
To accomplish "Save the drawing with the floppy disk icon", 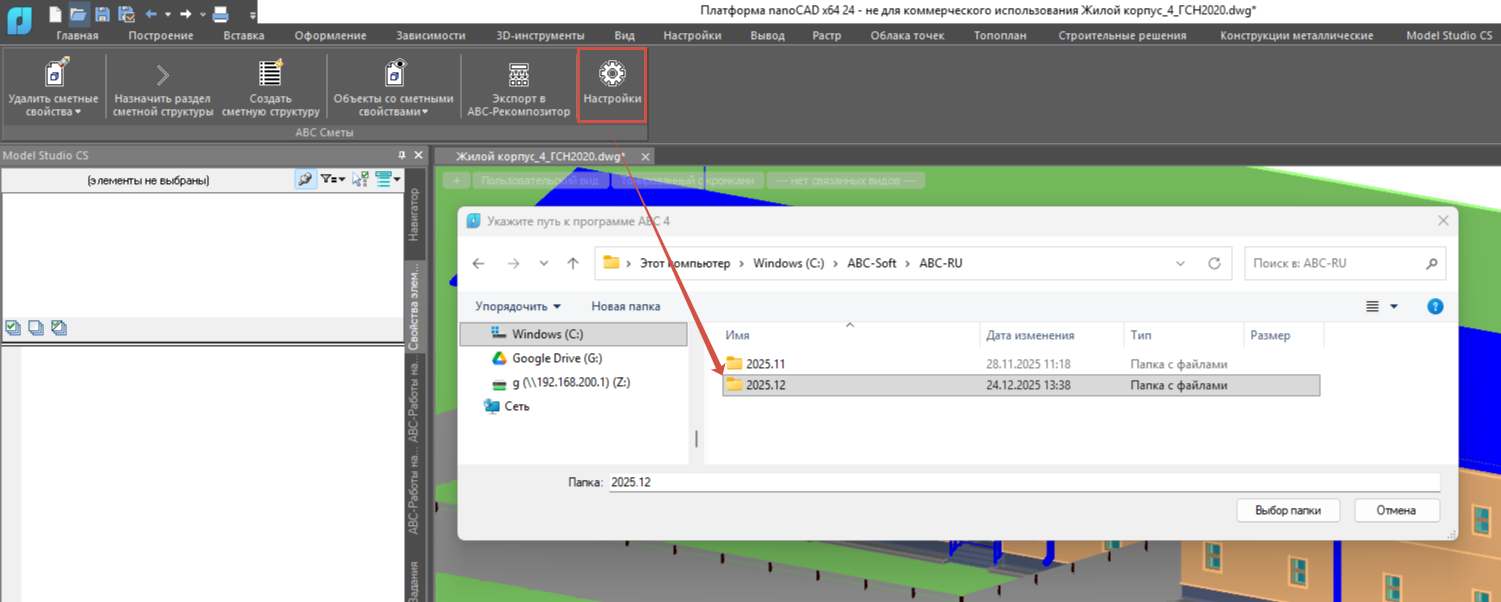I will point(102,14).
